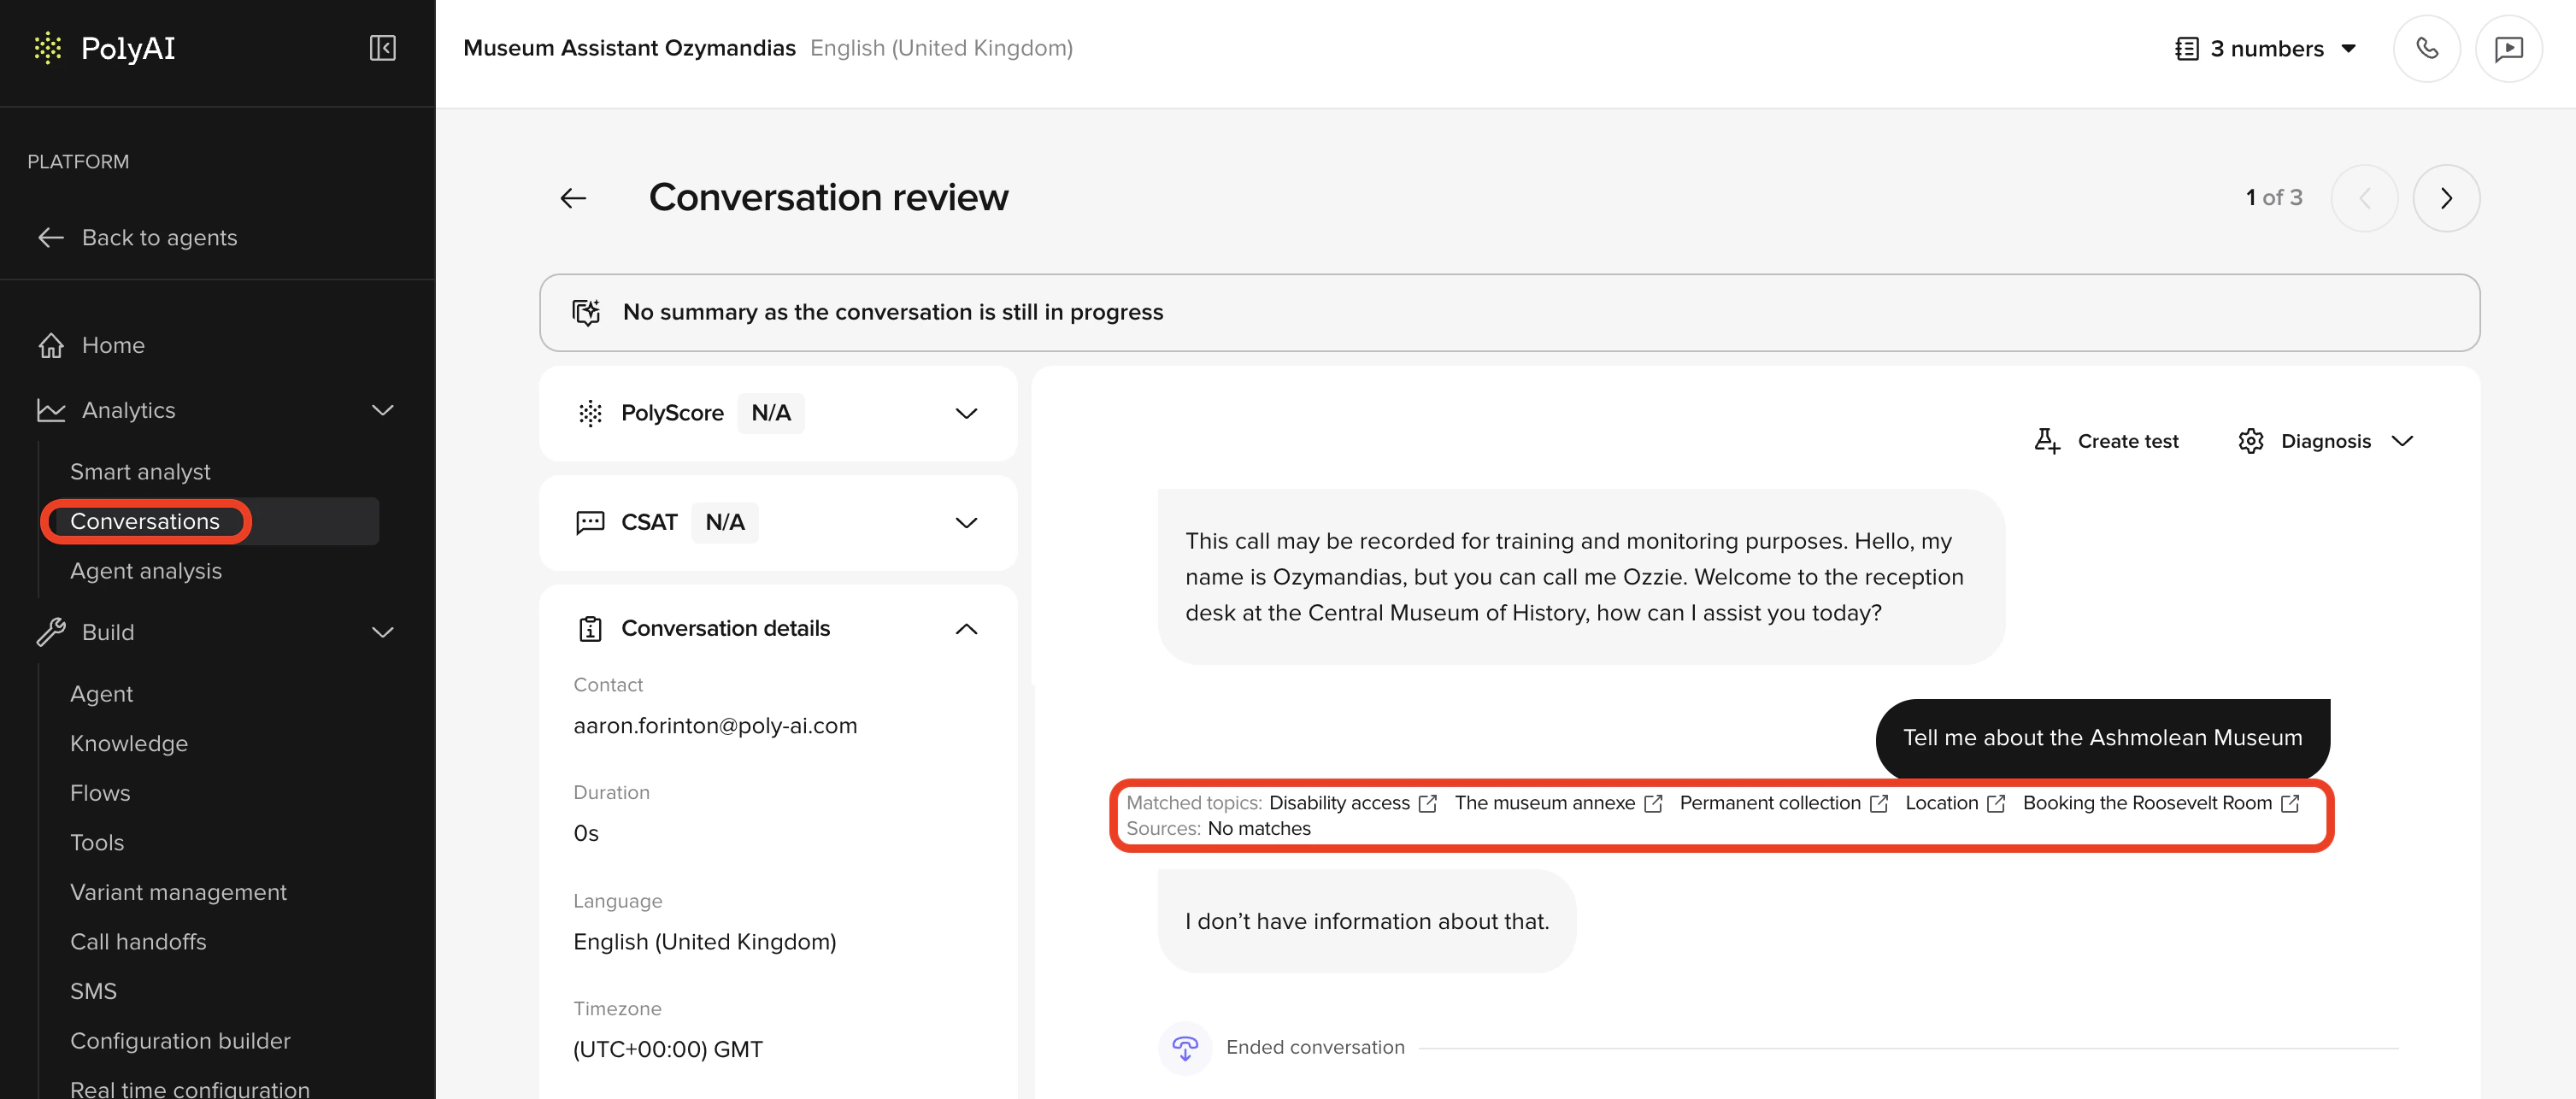Select Conversations in the sidebar
Screen dimensions: 2576x1099
click(145, 521)
